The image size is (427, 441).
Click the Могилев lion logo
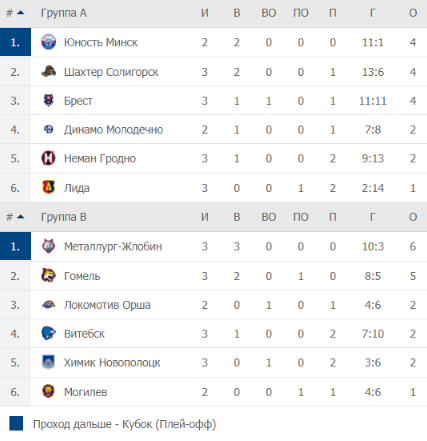coord(48,391)
